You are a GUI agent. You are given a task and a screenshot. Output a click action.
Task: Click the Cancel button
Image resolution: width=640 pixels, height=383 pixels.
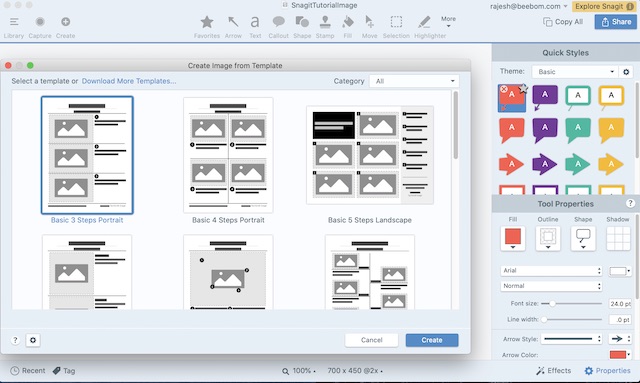coord(371,340)
